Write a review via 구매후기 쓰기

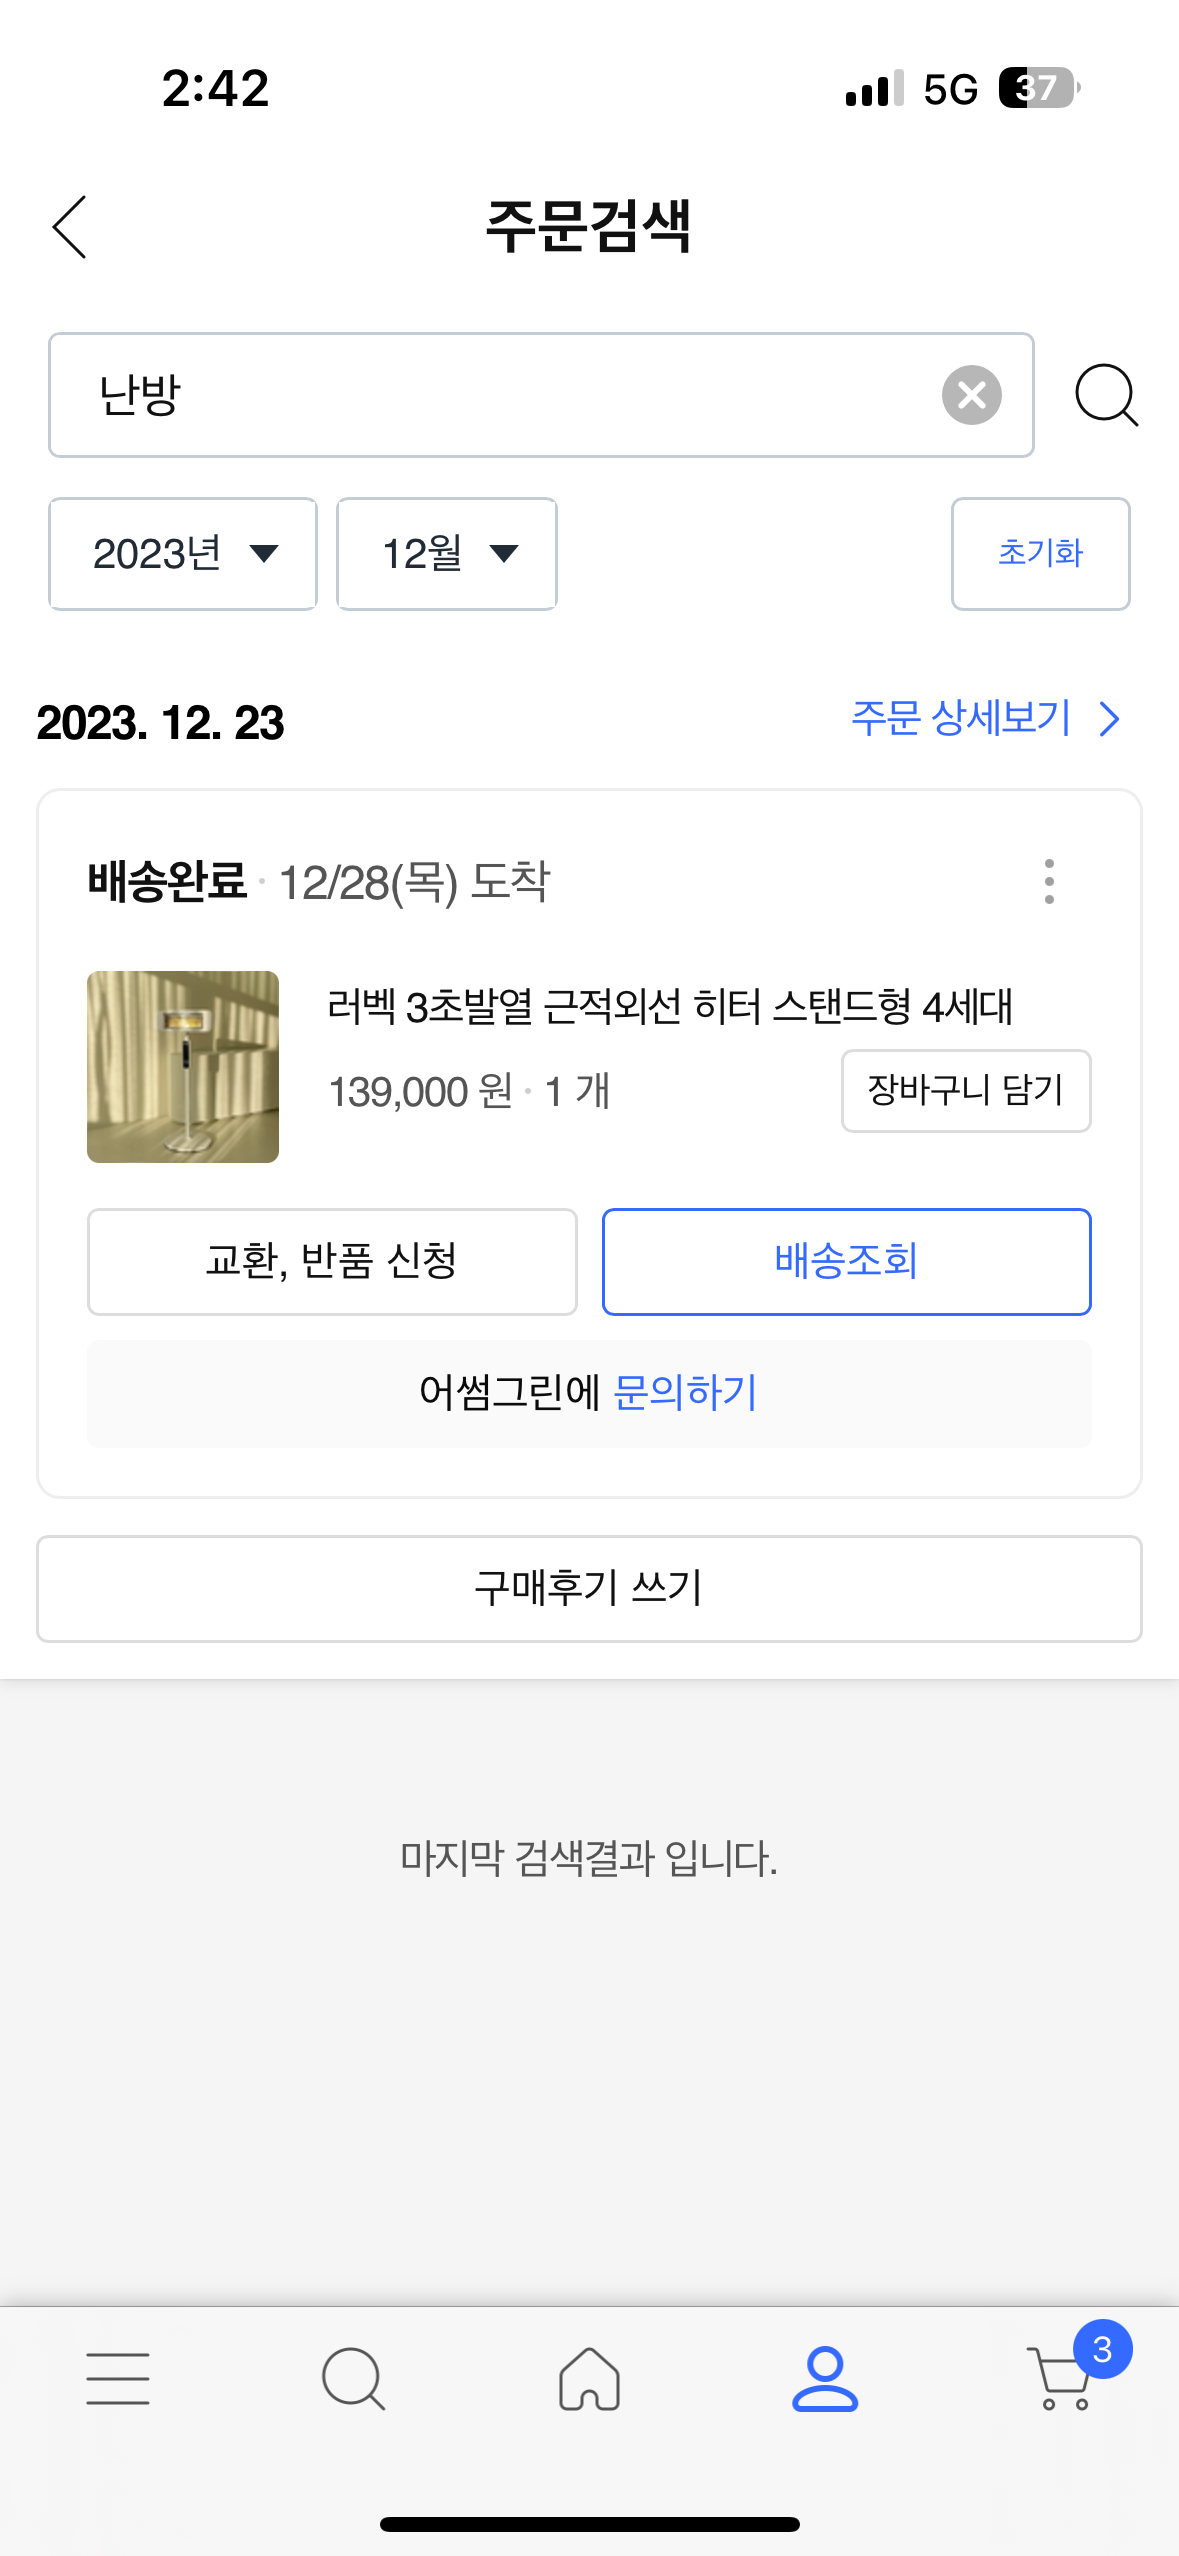point(589,1588)
